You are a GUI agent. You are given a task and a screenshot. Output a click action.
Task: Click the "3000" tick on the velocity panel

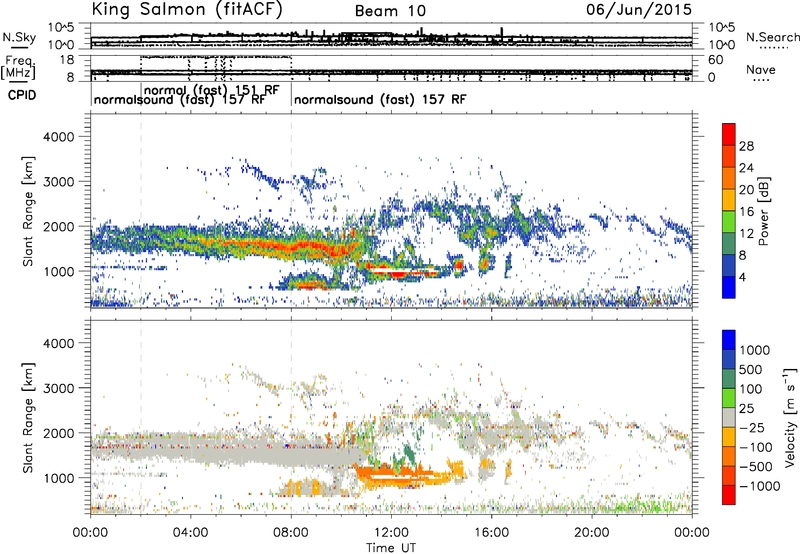click(x=59, y=388)
